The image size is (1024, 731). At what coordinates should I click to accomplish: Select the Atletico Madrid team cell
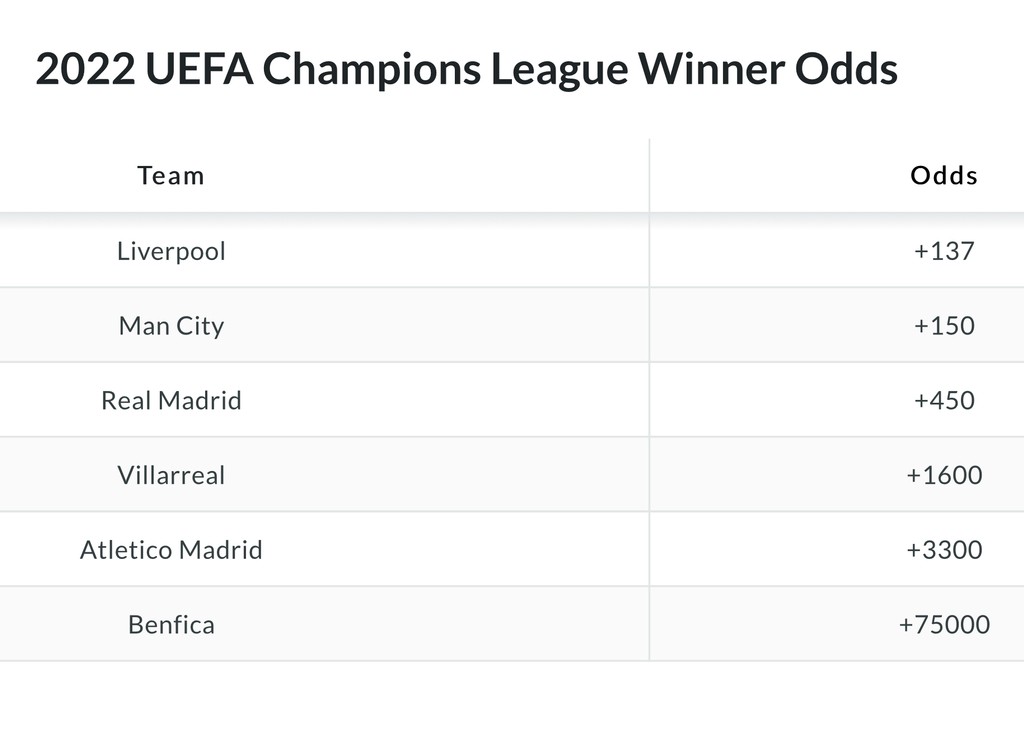coord(171,550)
